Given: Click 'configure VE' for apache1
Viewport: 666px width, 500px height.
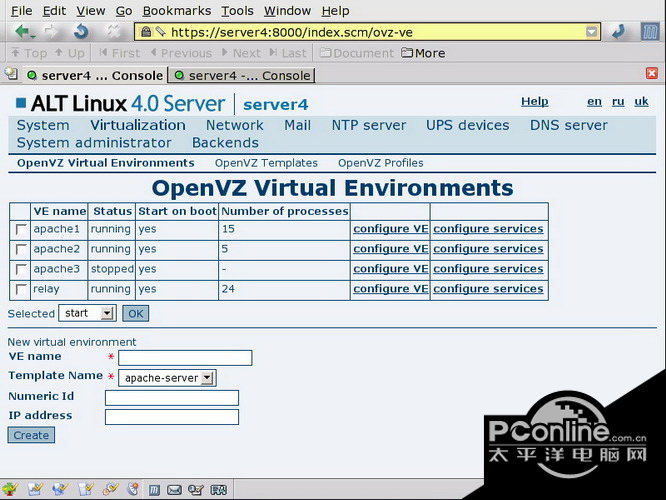Looking at the screenshot, I should pyautogui.click(x=390, y=229).
